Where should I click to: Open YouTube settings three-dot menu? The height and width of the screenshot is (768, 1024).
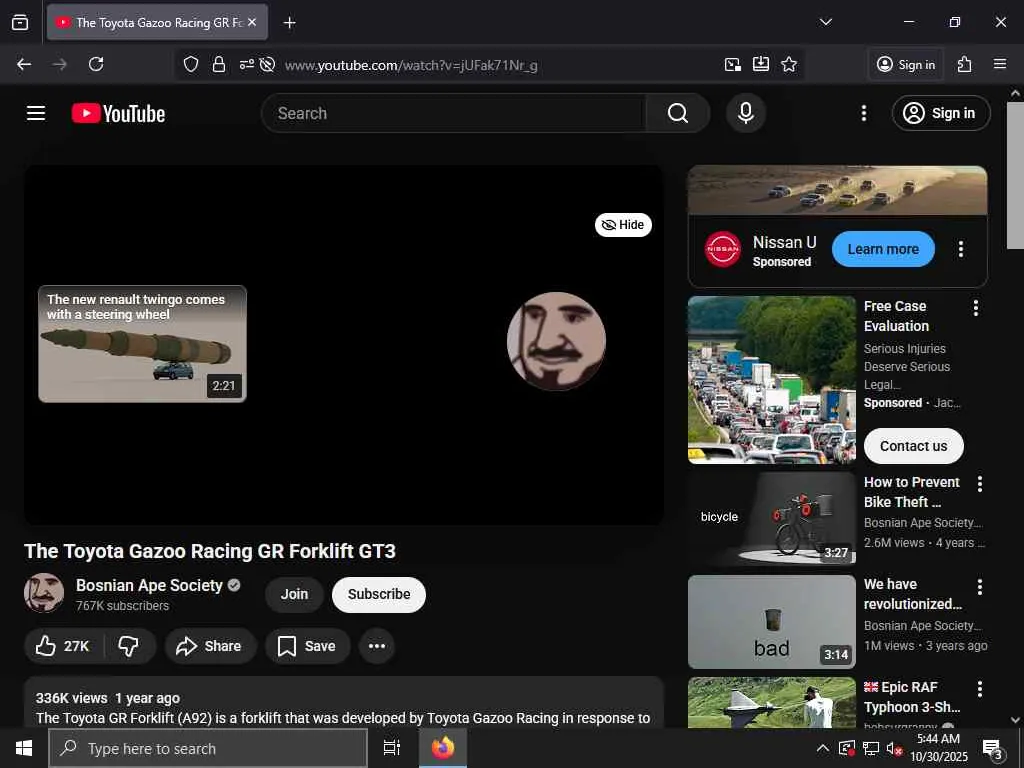[x=863, y=113]
